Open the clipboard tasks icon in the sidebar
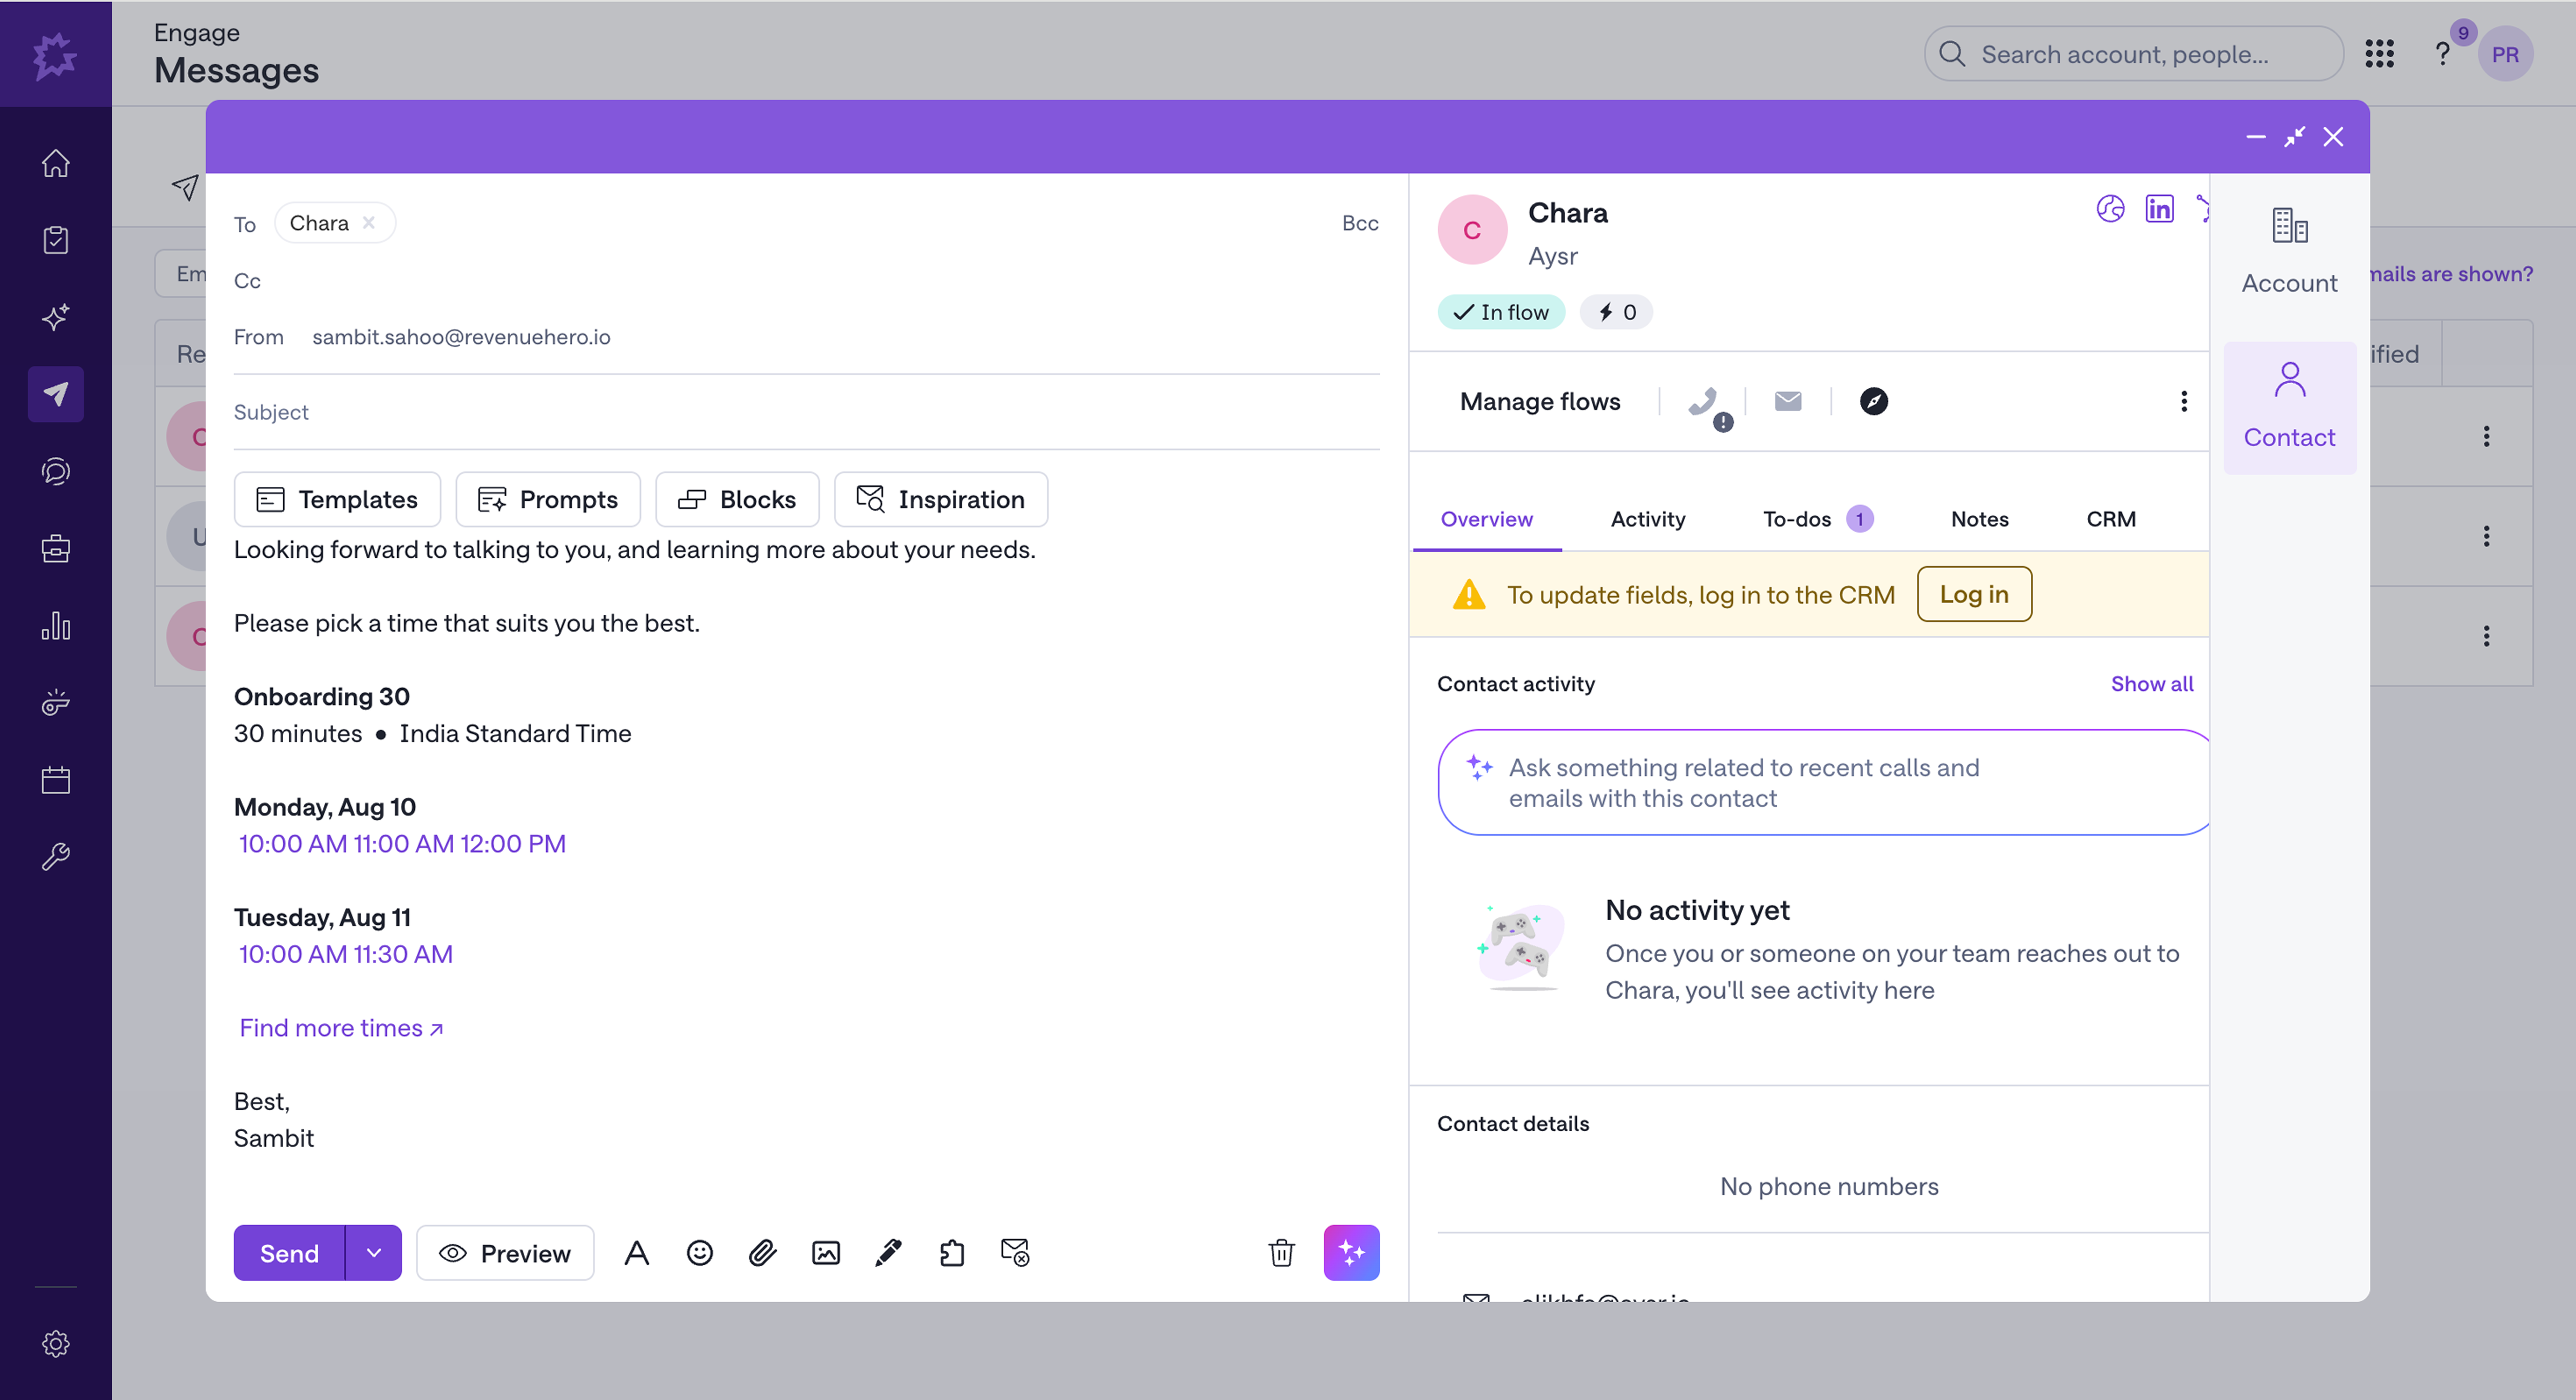The width and height of the screenshot is (2576, 1400). (x=56, y=240)
